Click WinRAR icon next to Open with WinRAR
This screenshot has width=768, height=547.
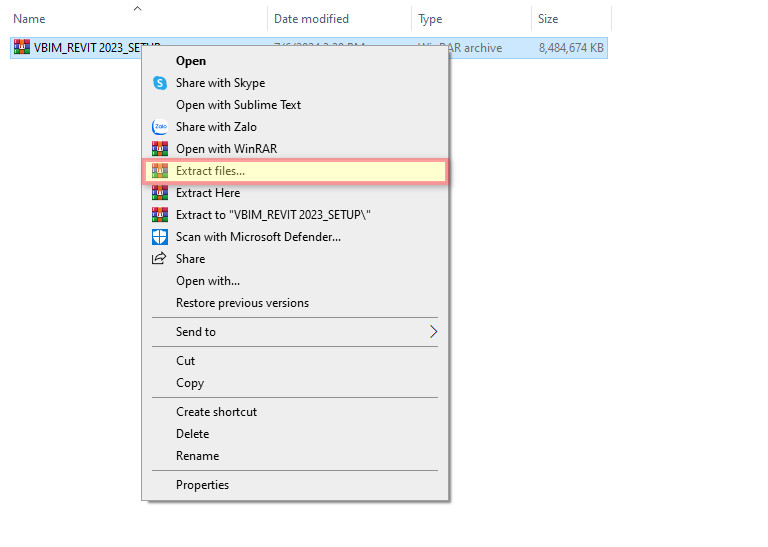159,149
